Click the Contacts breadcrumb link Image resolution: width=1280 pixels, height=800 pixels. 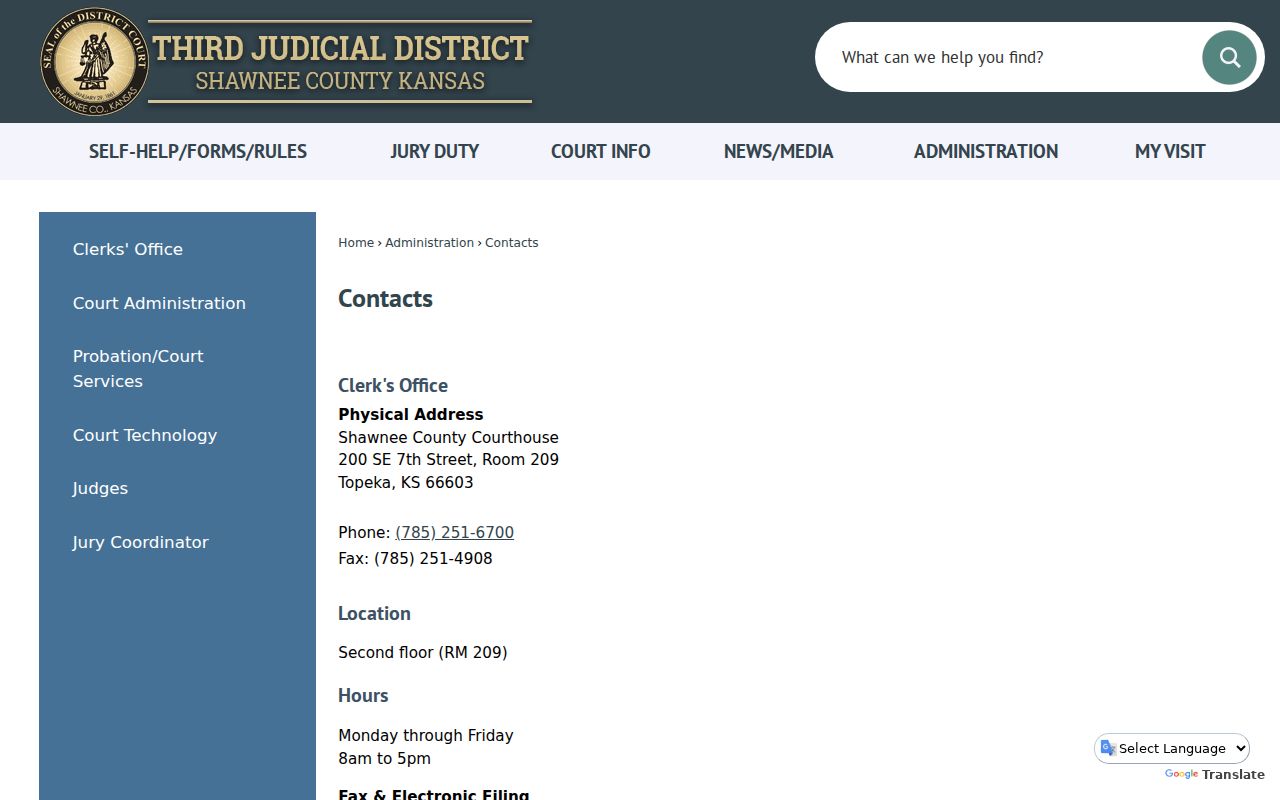click(x=511, y=242)
